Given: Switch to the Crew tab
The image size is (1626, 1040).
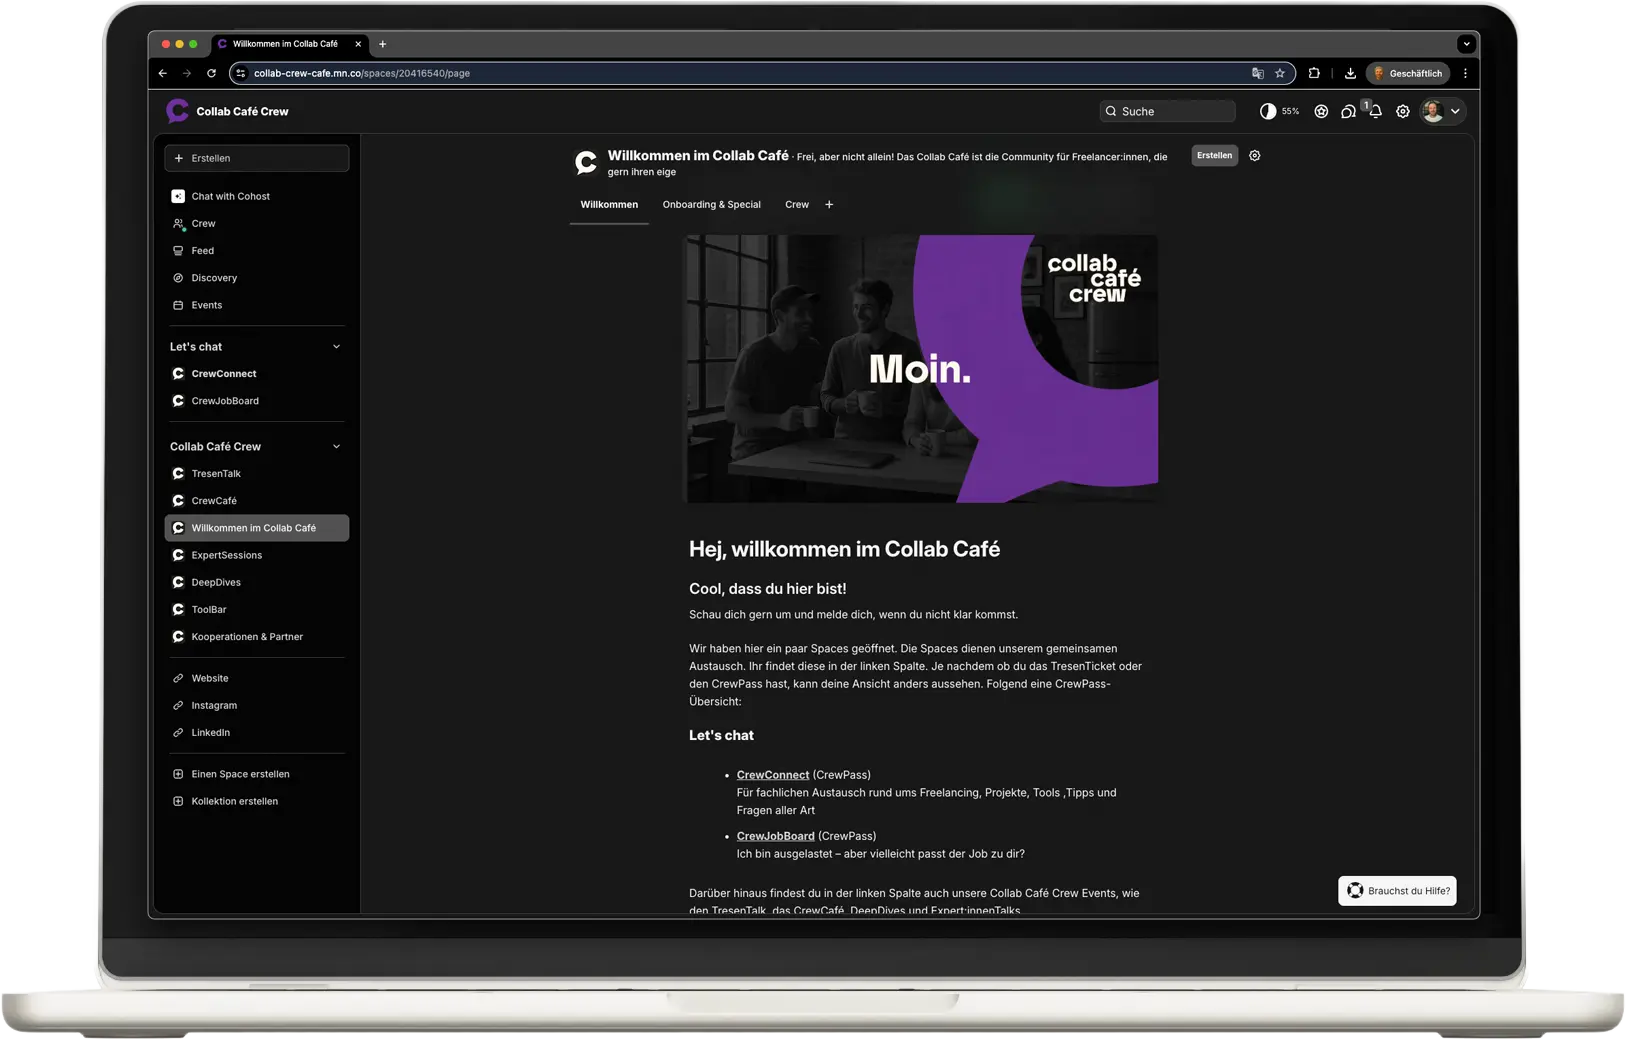Looking at the screenshot, I should click(x=797, y=205).
